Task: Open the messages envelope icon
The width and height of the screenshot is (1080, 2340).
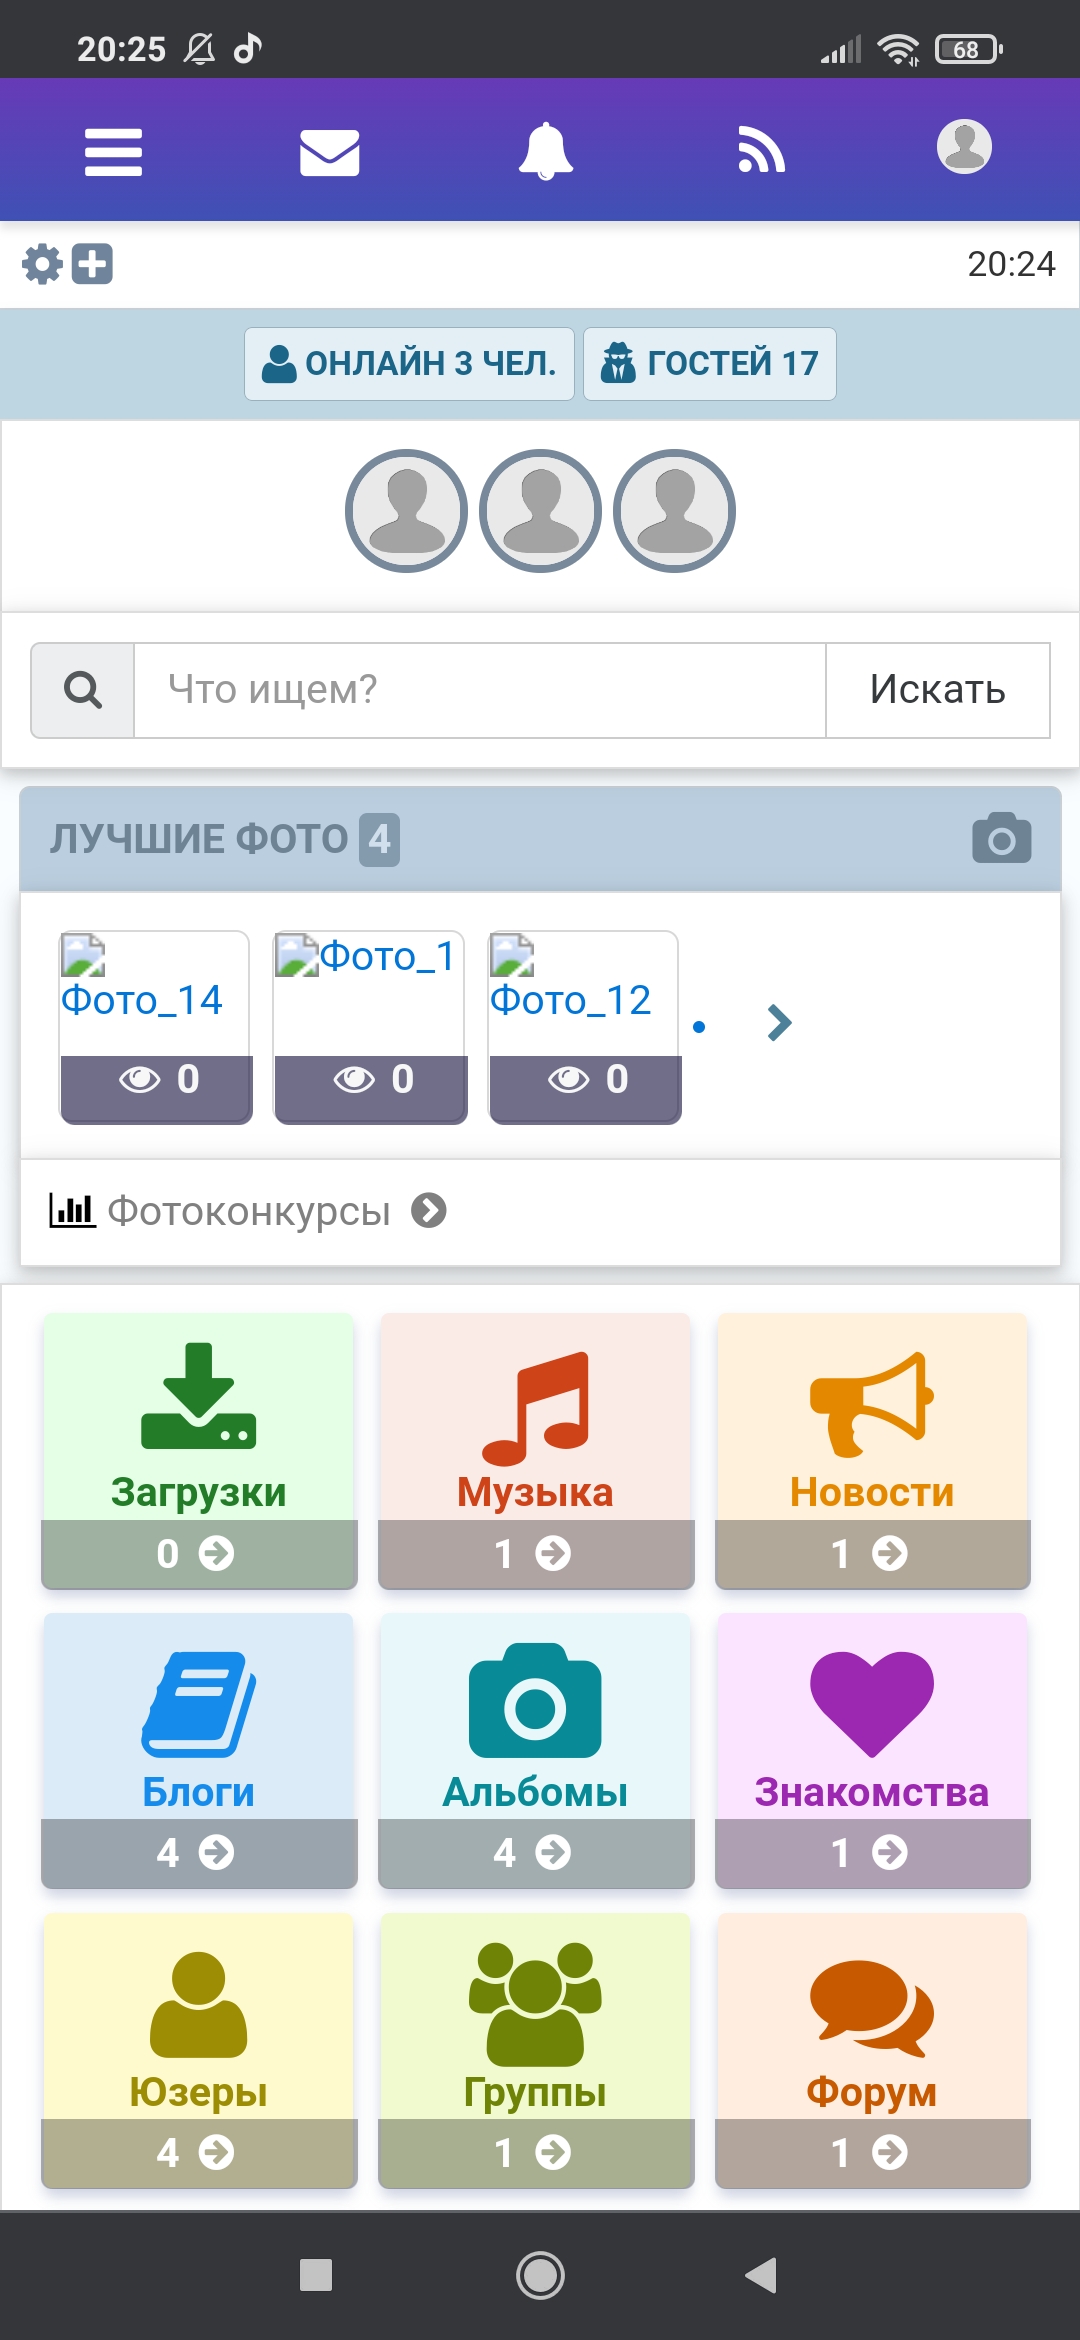Action: [329, 152]
